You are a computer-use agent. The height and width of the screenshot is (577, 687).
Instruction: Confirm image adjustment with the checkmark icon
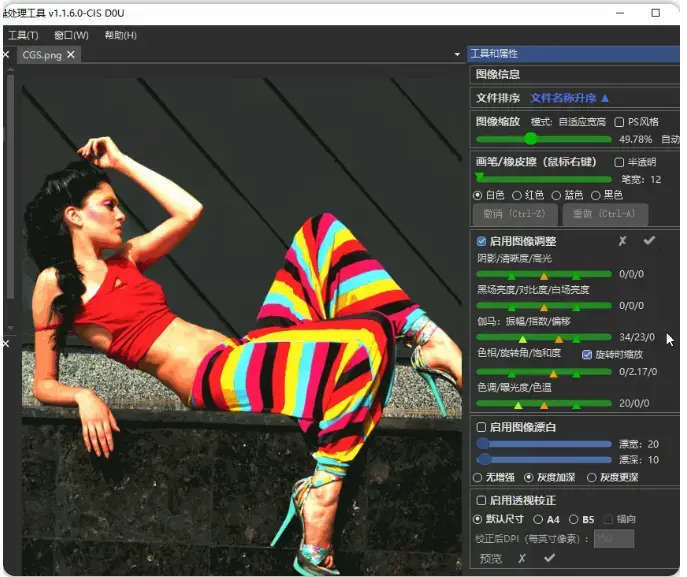tap(649, 241)
